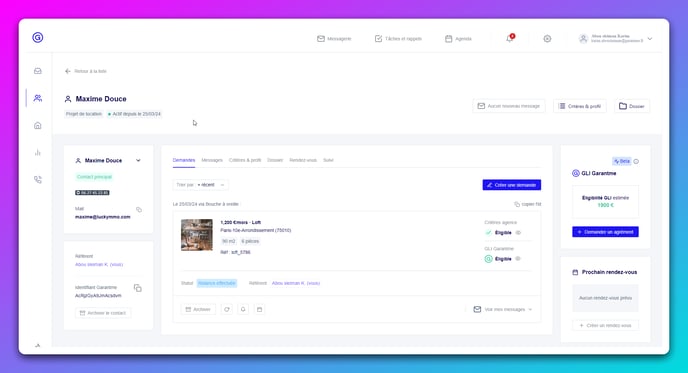
Task: Click the Référent link in request card
Action: click(x=296, y=283)
